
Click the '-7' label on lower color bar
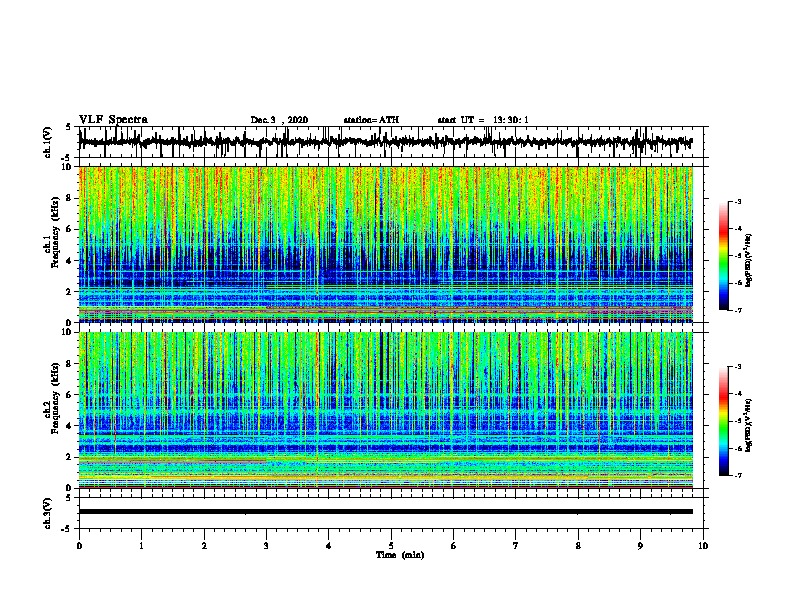[737, 476]
